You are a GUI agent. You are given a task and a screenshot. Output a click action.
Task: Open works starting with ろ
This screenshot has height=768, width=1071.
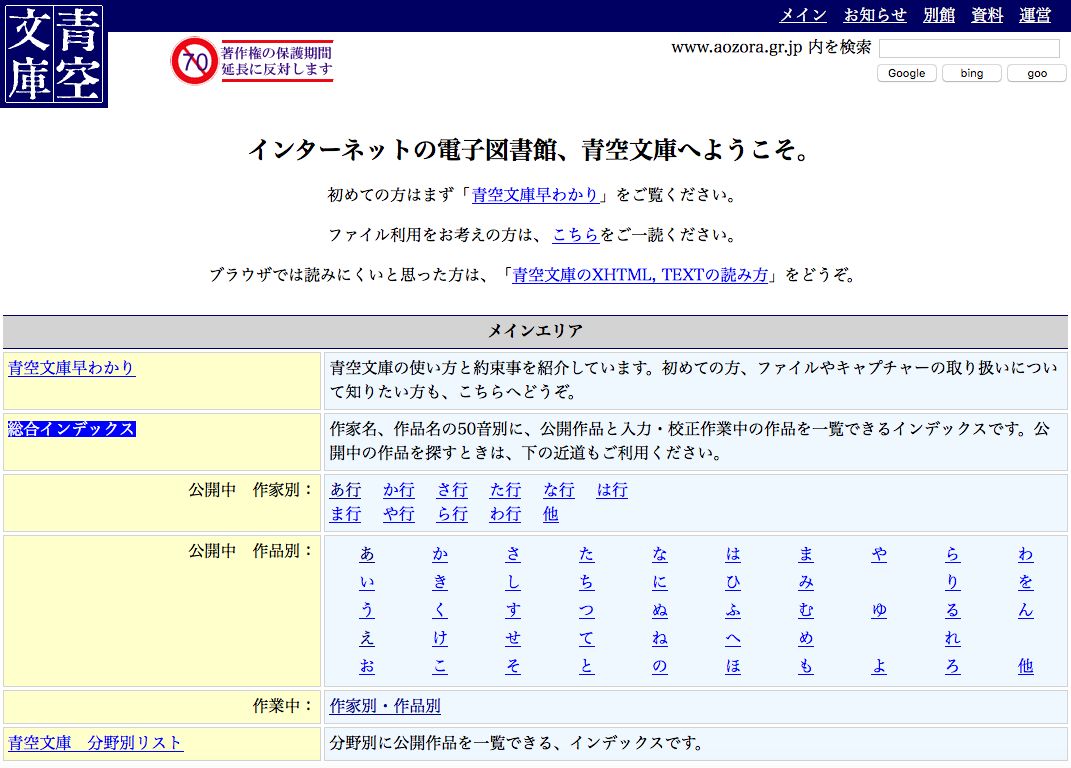click(x=953, y=666)
